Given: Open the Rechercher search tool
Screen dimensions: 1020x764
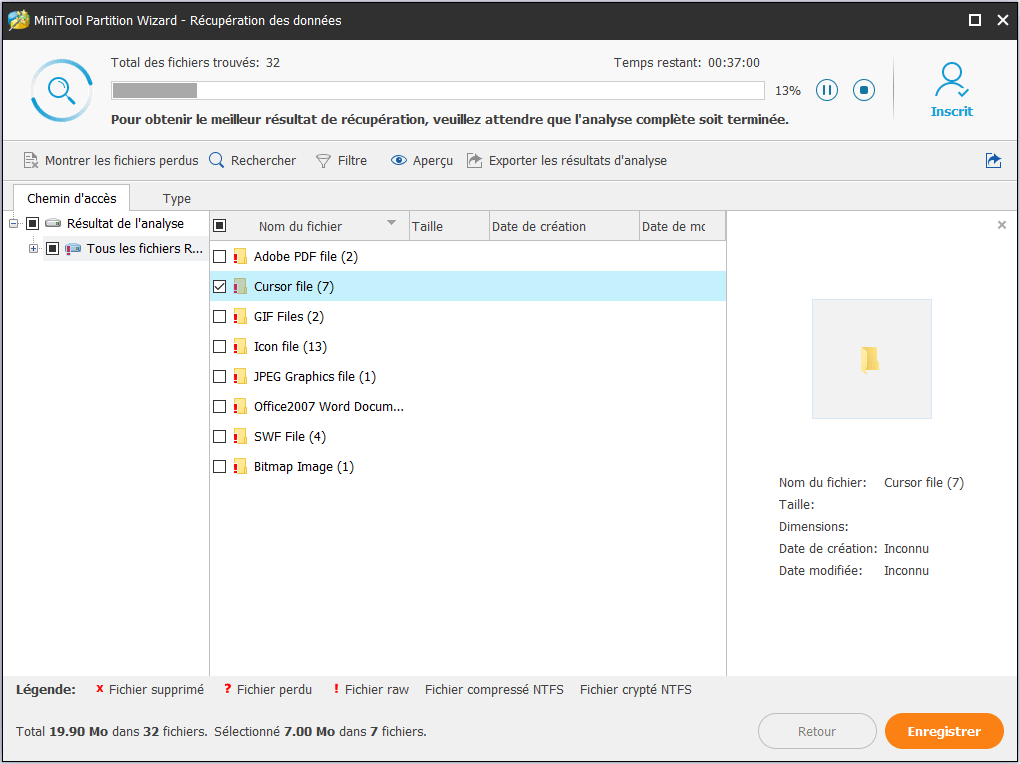Looking at the screenshot, I should 252,160.
